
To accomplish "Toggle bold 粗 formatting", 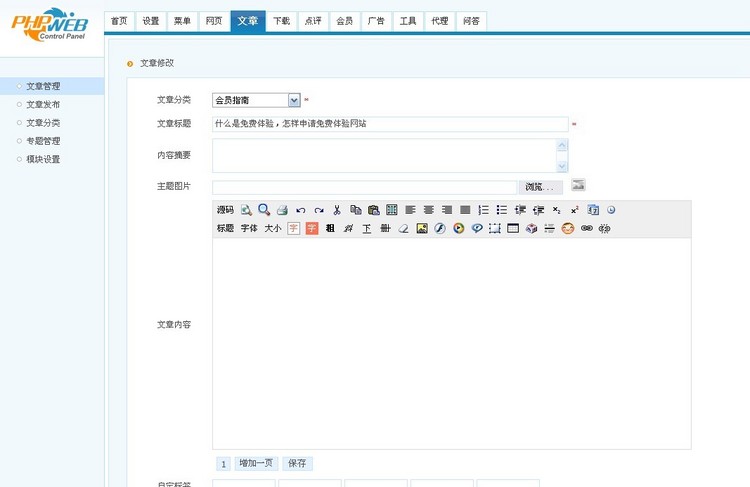I will point(330,228).
